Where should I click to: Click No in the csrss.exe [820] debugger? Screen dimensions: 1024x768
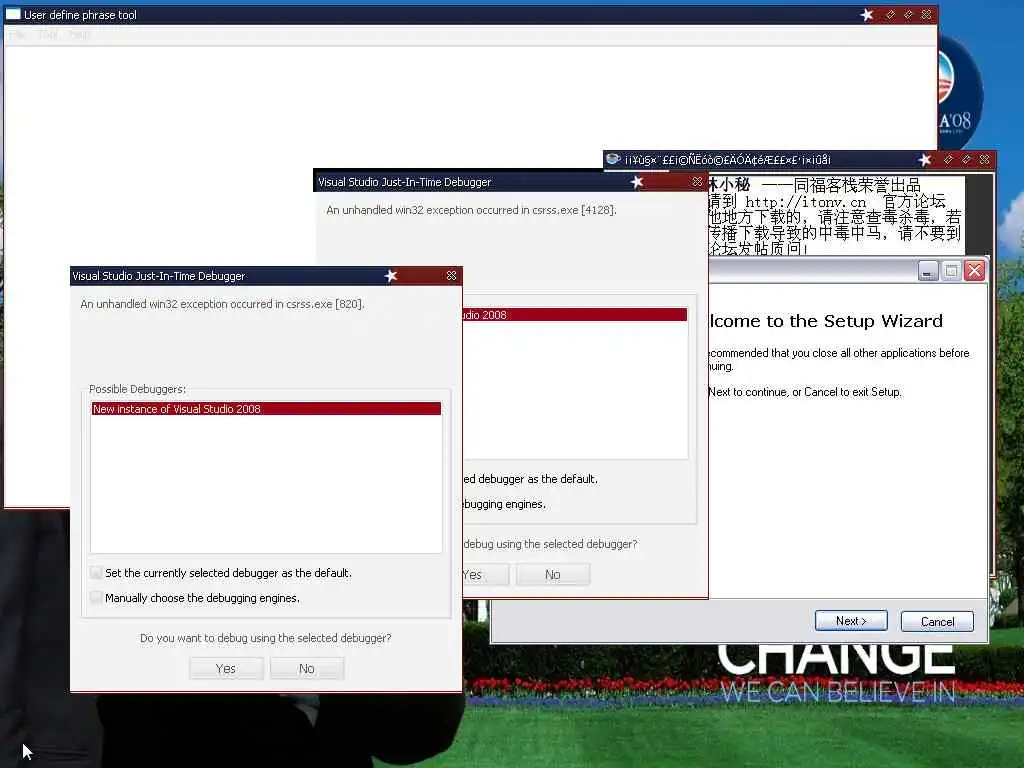tap(307, 668)
